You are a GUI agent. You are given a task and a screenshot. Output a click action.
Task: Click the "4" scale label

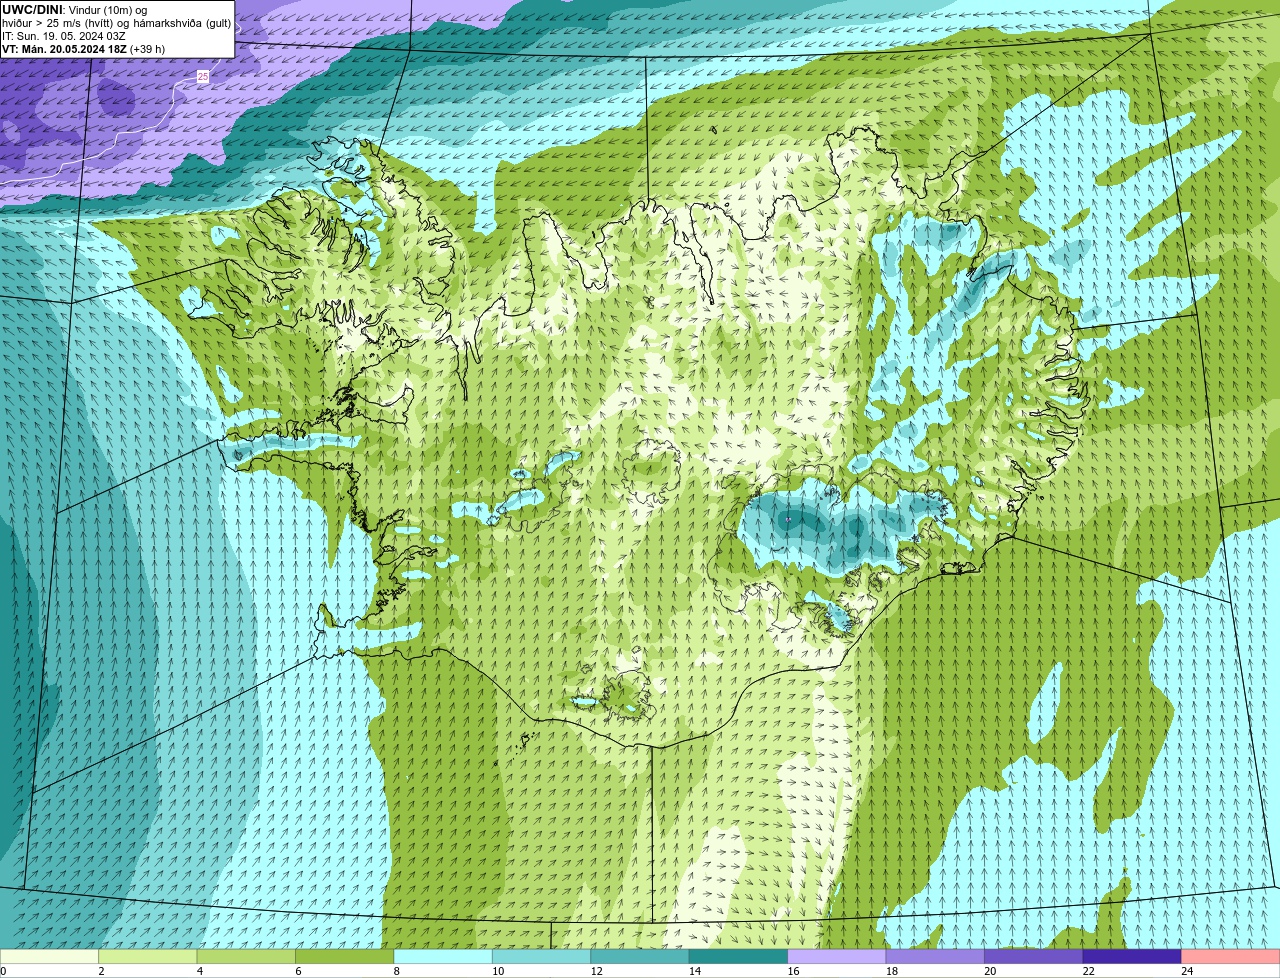[x=199, y=971]
